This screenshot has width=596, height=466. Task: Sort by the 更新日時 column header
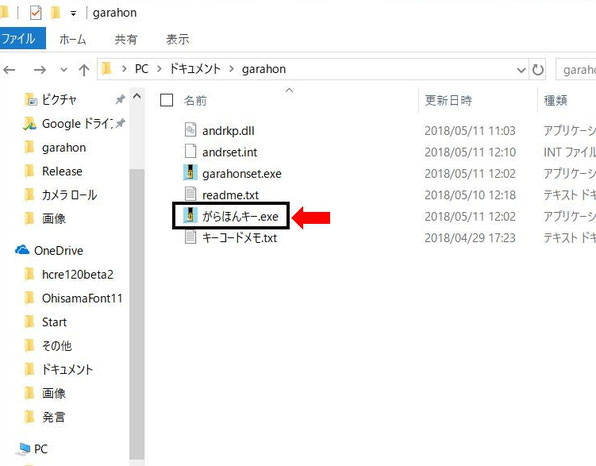[x=449, y=101]
